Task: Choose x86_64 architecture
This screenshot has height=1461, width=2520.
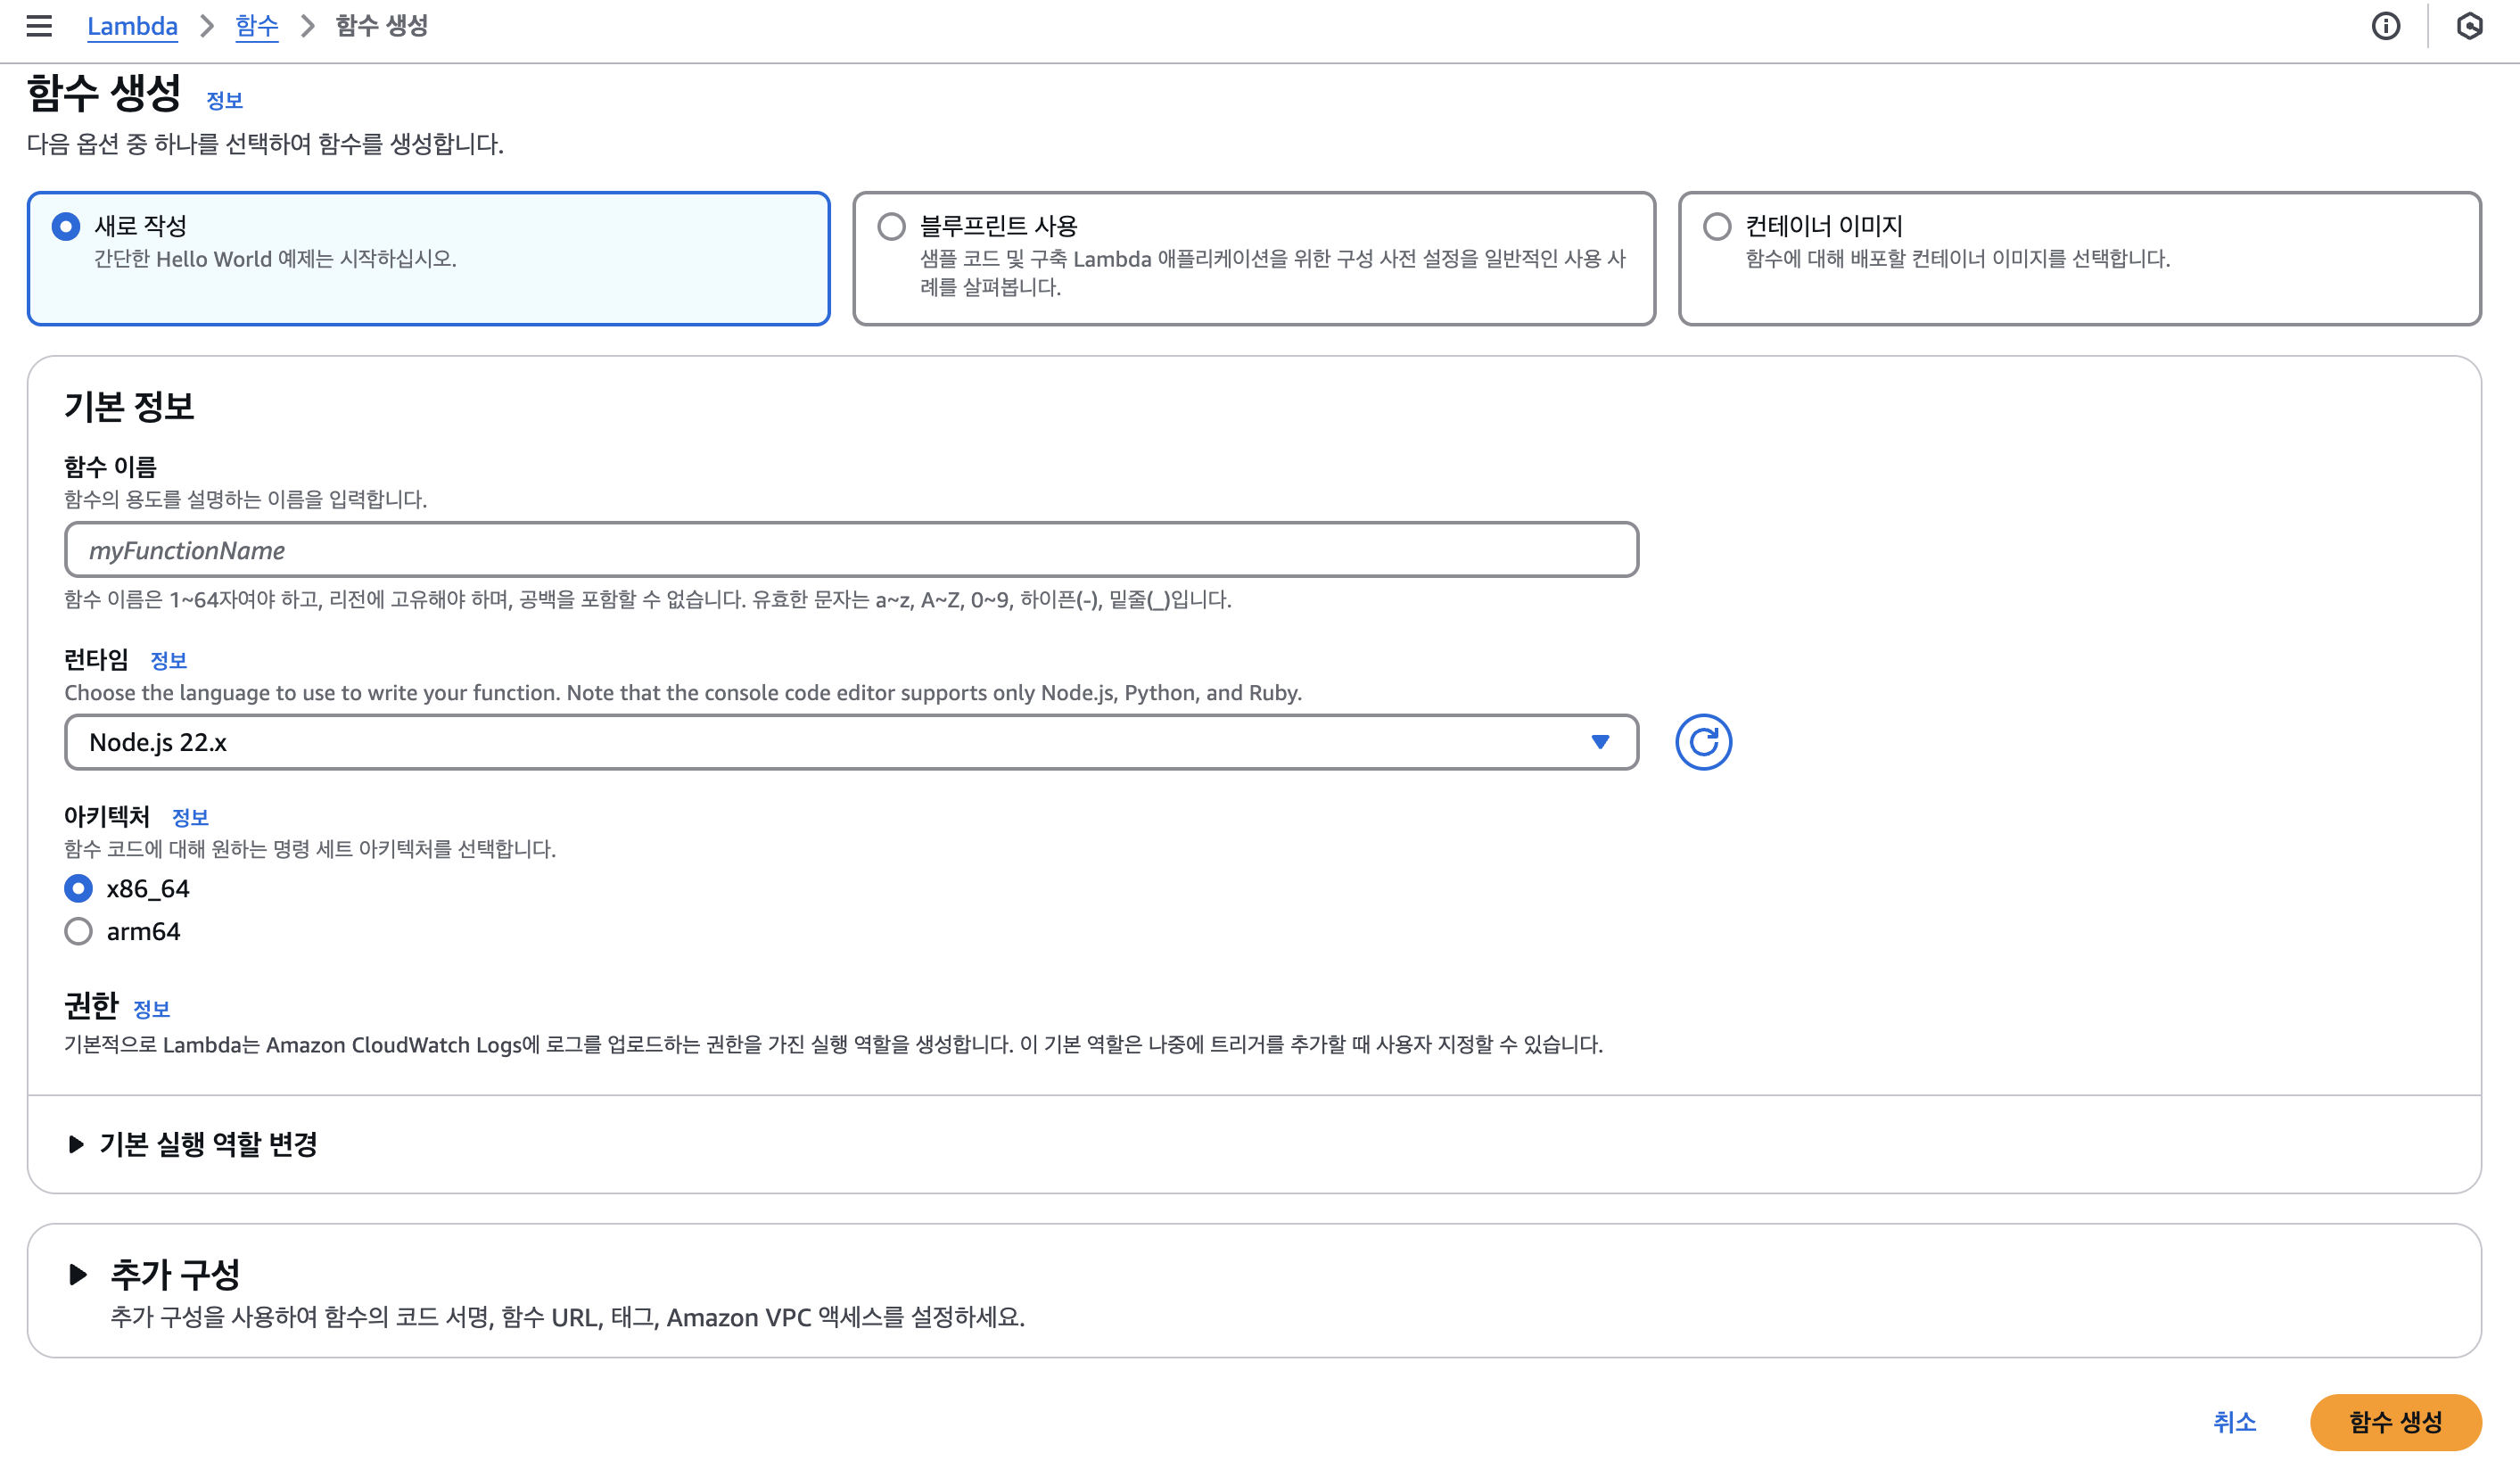Action: (x=78, y=888)
